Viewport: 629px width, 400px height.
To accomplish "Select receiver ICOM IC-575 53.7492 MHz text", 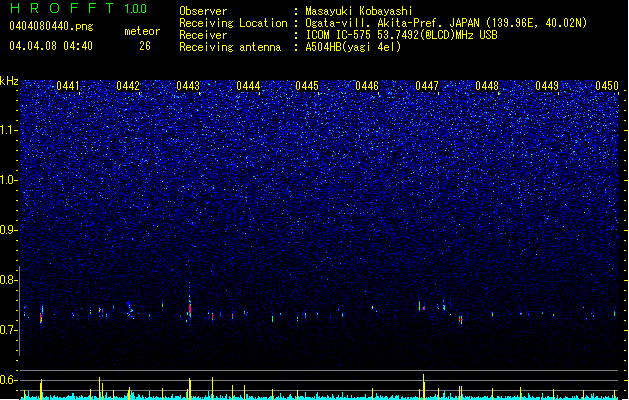I will (x=401, y=35).
